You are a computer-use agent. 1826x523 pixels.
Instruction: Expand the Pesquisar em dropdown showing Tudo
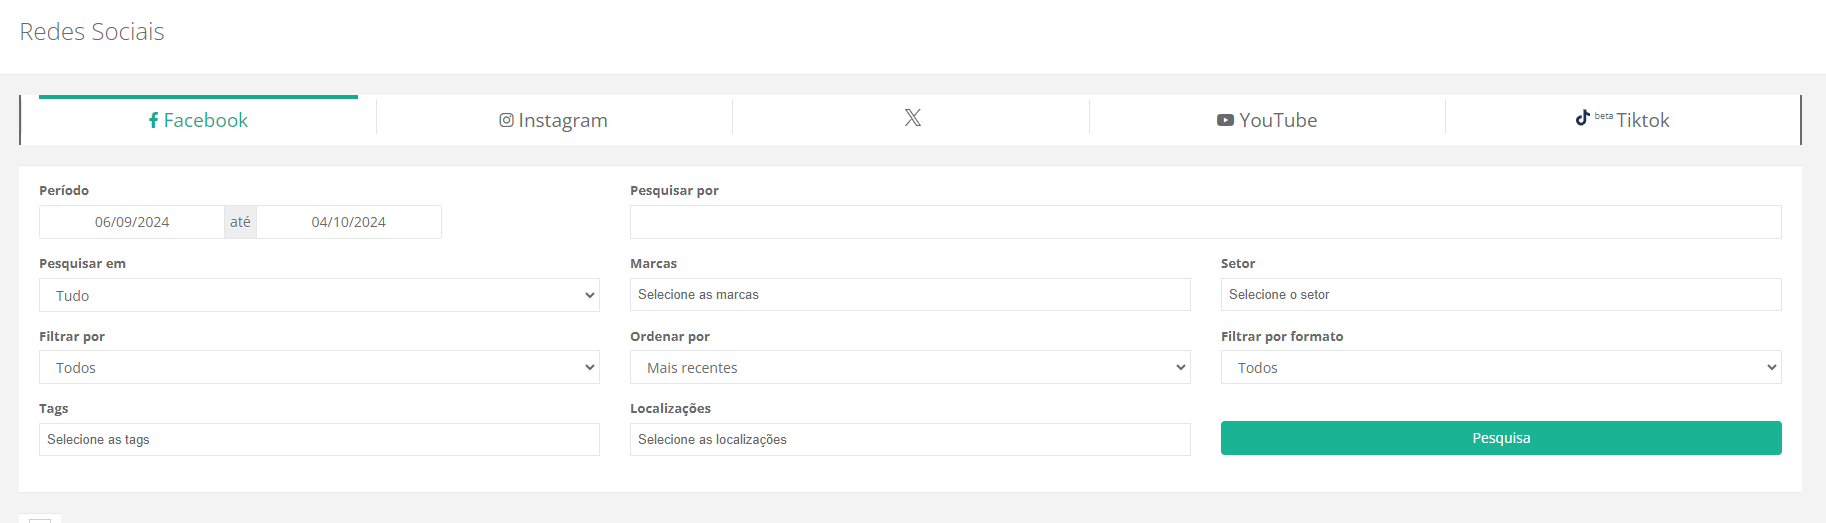click(x=319, y=295)
